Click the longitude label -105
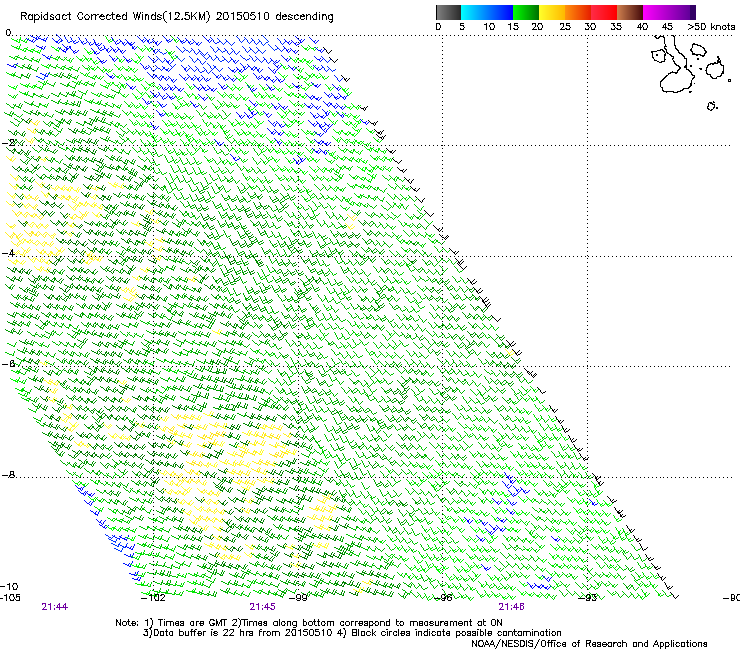 [10, 598]
